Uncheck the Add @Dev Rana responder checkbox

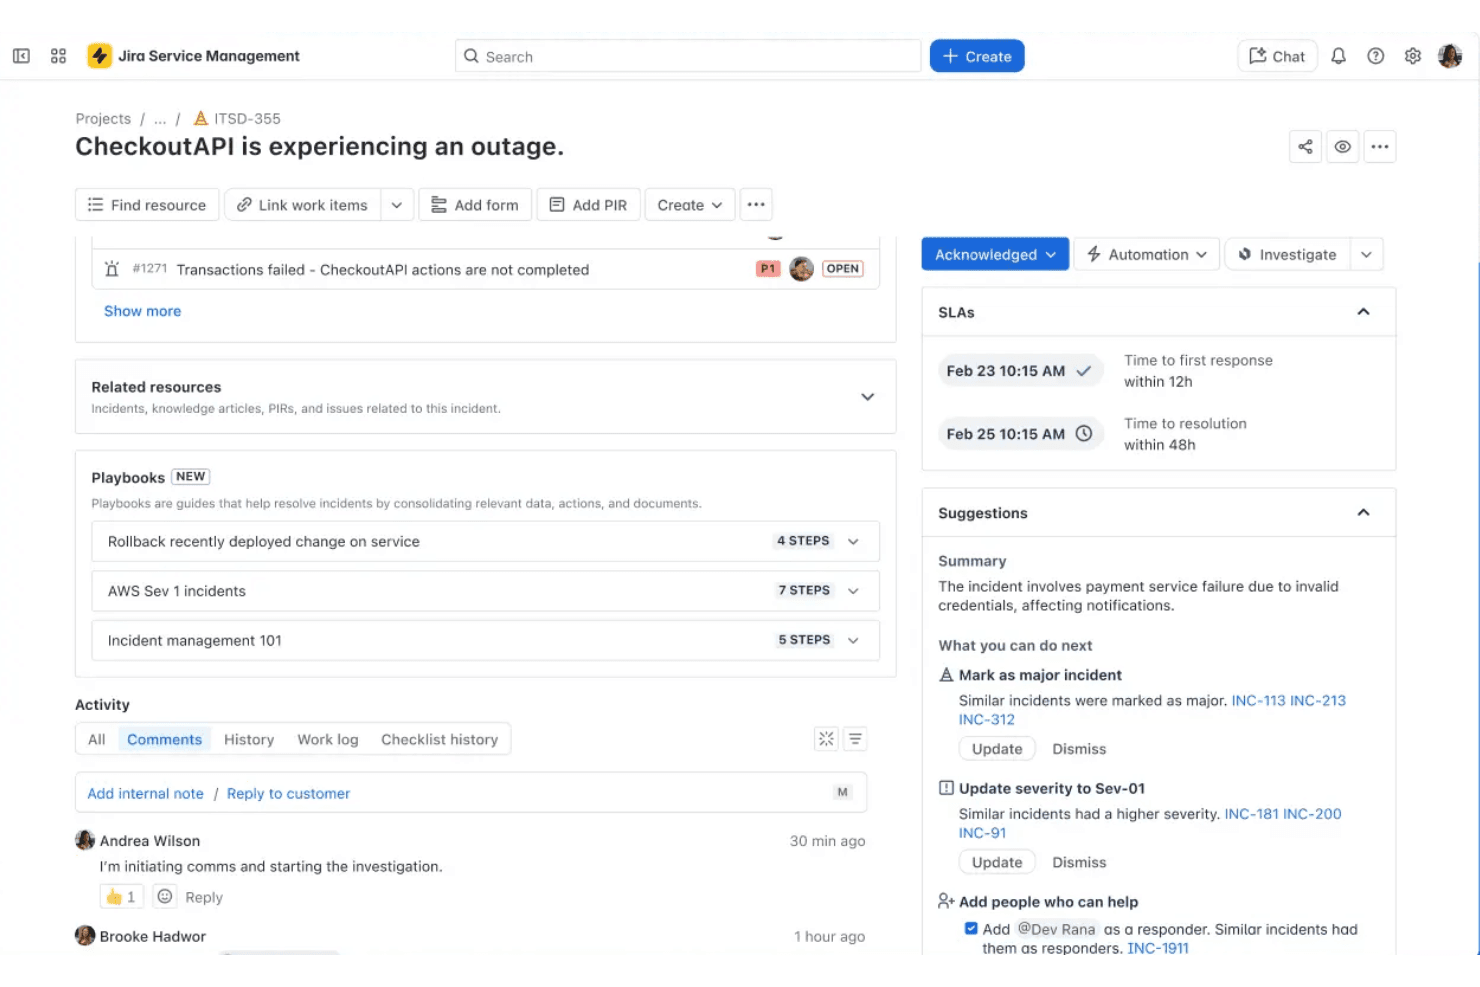click(x=971, y=928)
